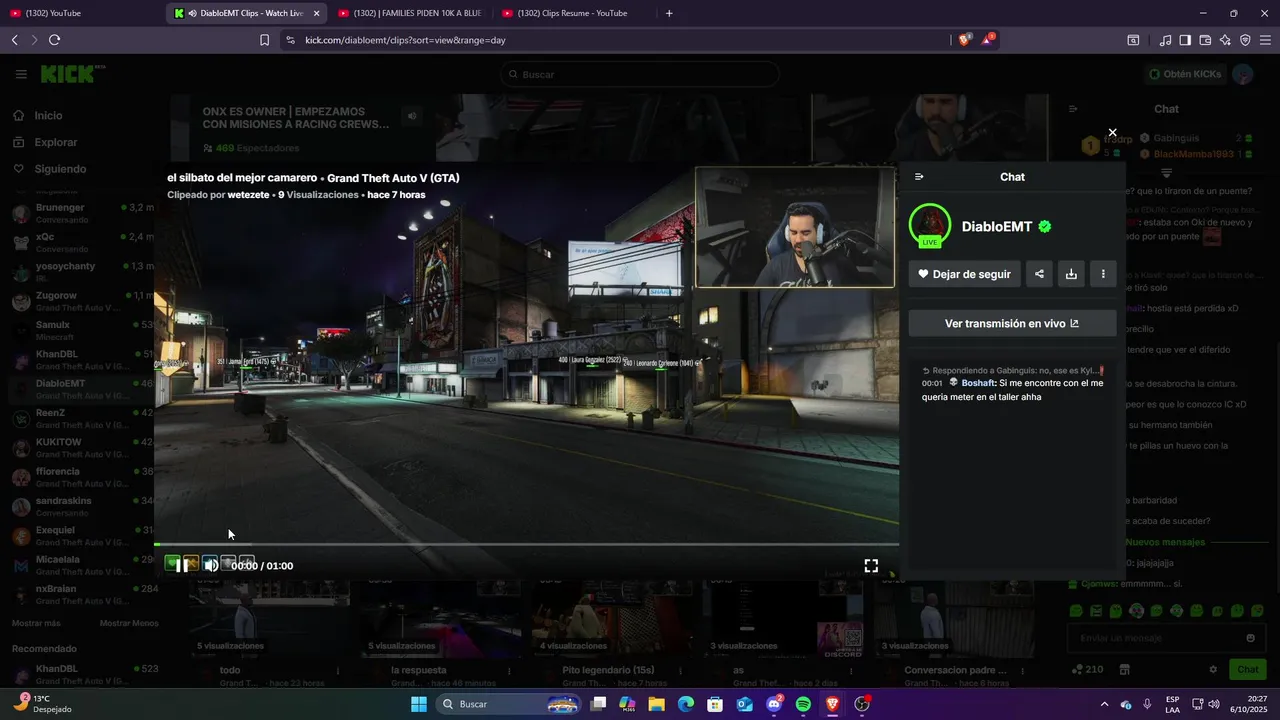Viewport: 1280px width, 720px height.
Task: Open the clip's three-dot options menu
Action: point(1103,274)
